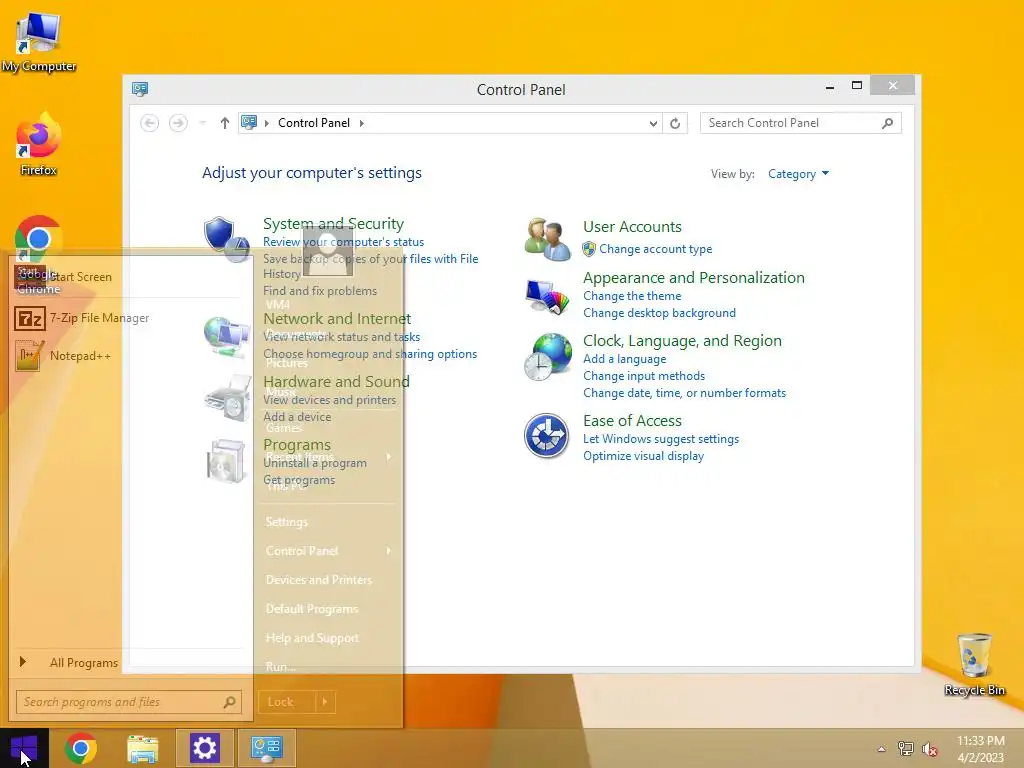This screenshot has width=1024, height=768.
Task: Open Settings in the Start menu
Action: click(x=286, y=522)
